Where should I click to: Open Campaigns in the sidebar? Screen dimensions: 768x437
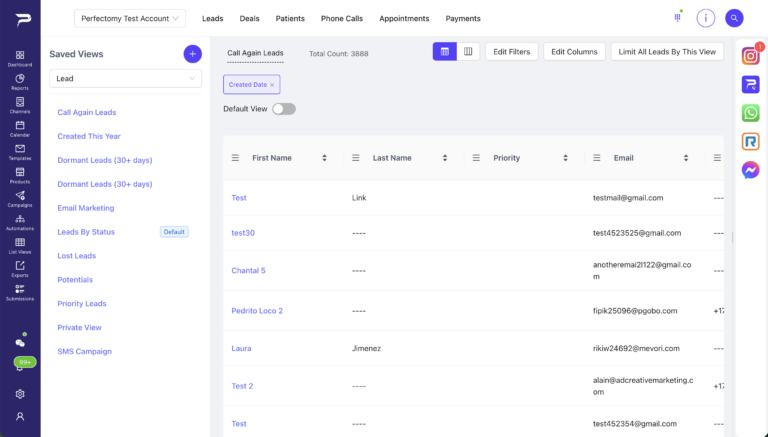point(20,199)
